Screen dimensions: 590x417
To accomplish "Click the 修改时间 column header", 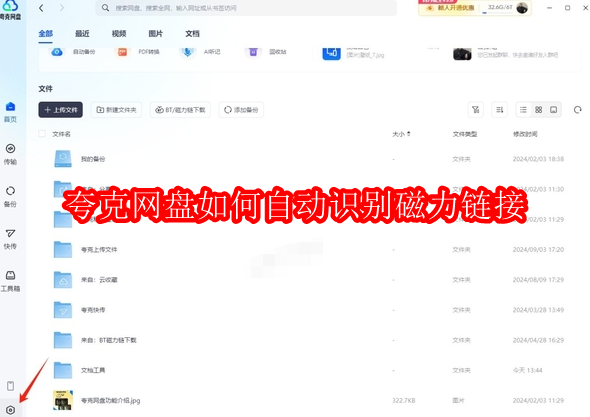I will tap(525, 134).
